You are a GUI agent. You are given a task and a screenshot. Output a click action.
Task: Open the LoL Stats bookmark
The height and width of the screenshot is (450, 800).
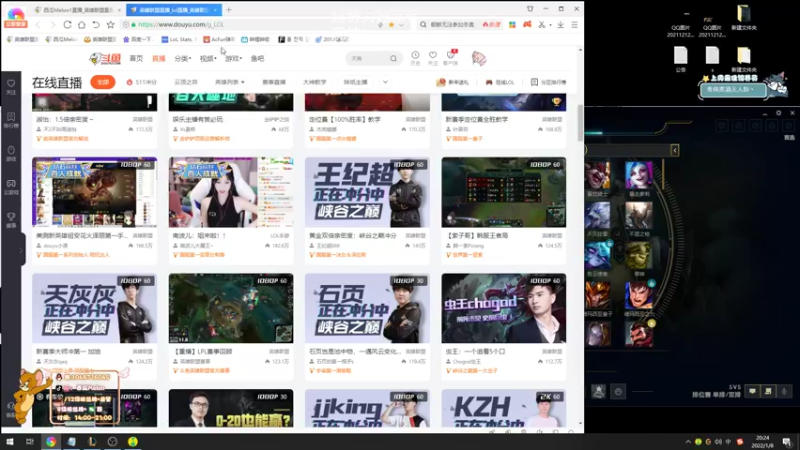pos(177,39)
